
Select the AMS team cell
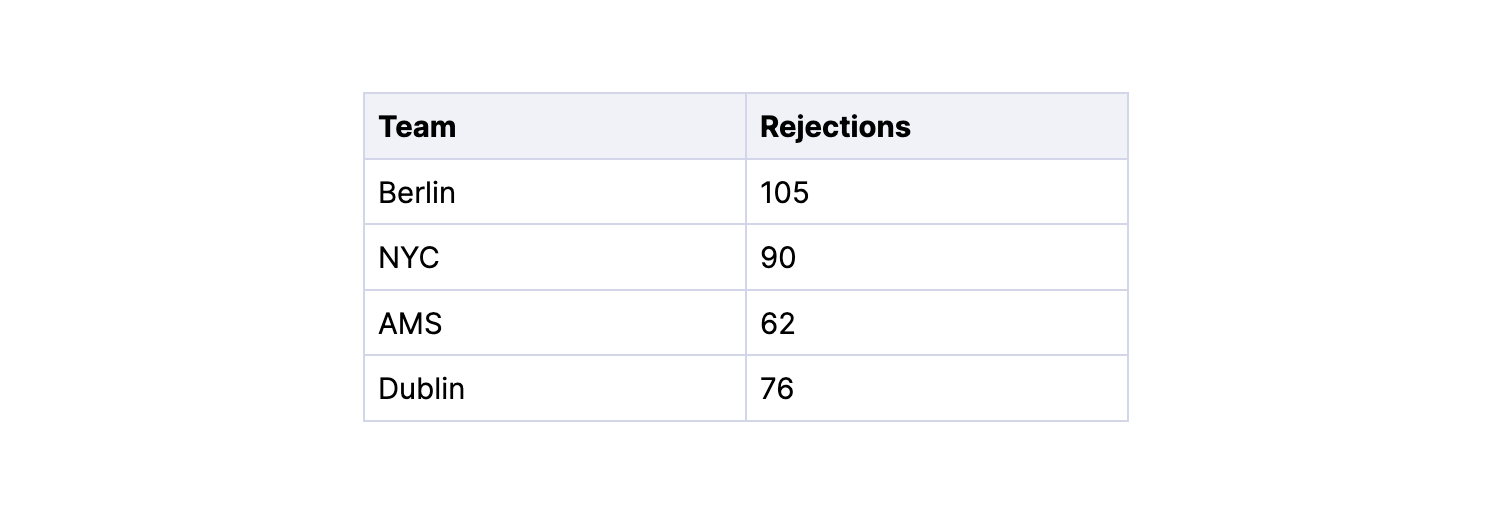pyautogui.click(x=555, y=323)
